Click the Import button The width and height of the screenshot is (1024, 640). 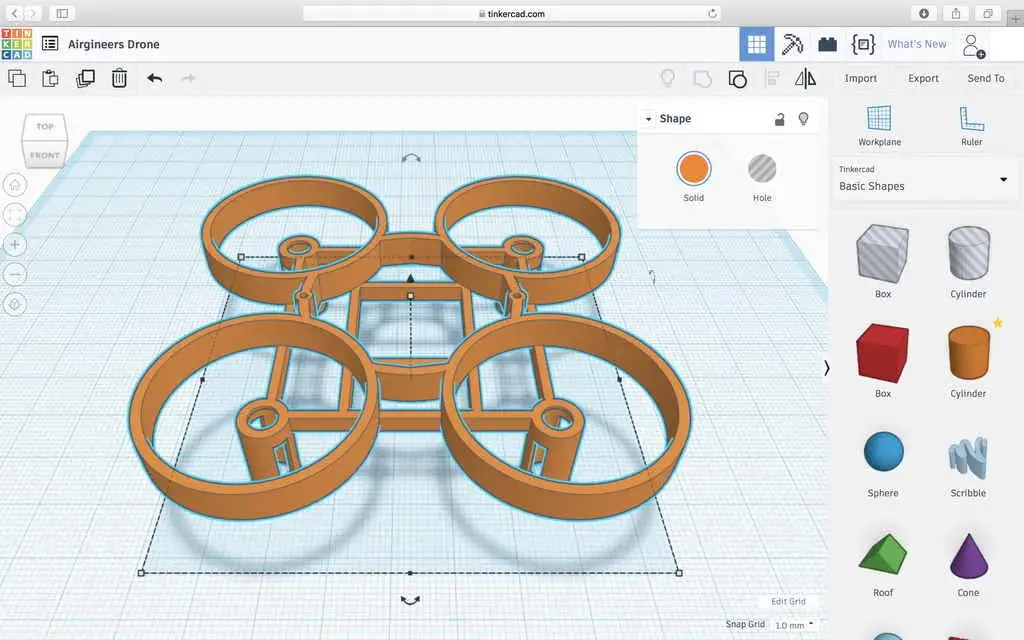[x=860, y=78]
